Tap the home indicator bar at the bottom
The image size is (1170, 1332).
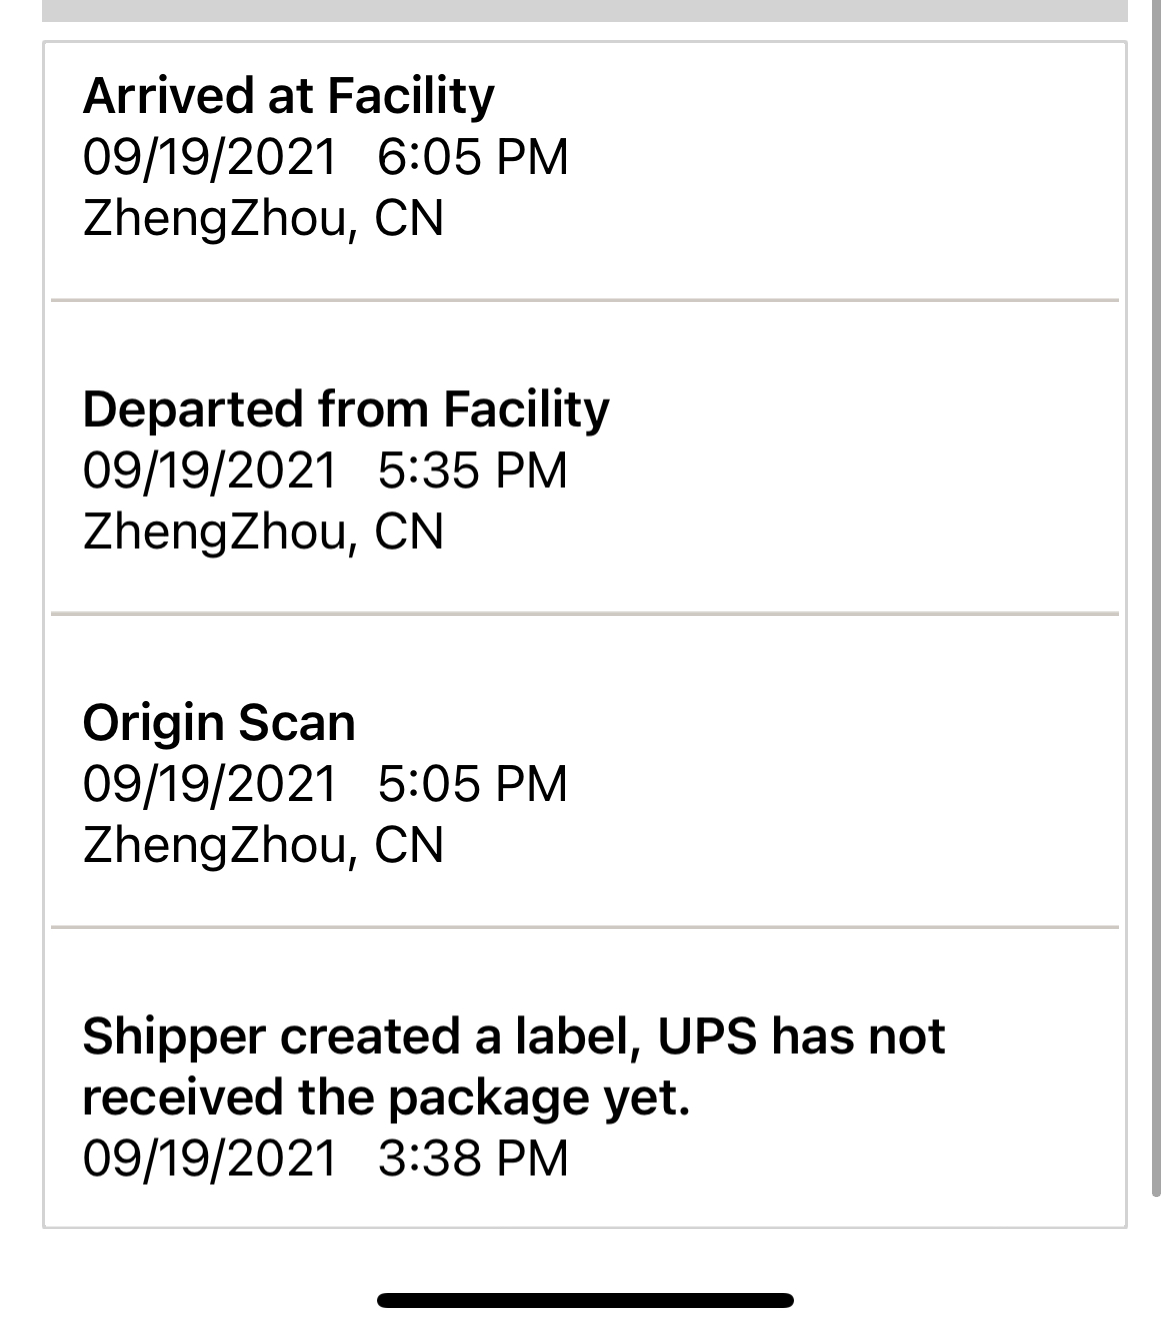click(x=585, y=1300)
